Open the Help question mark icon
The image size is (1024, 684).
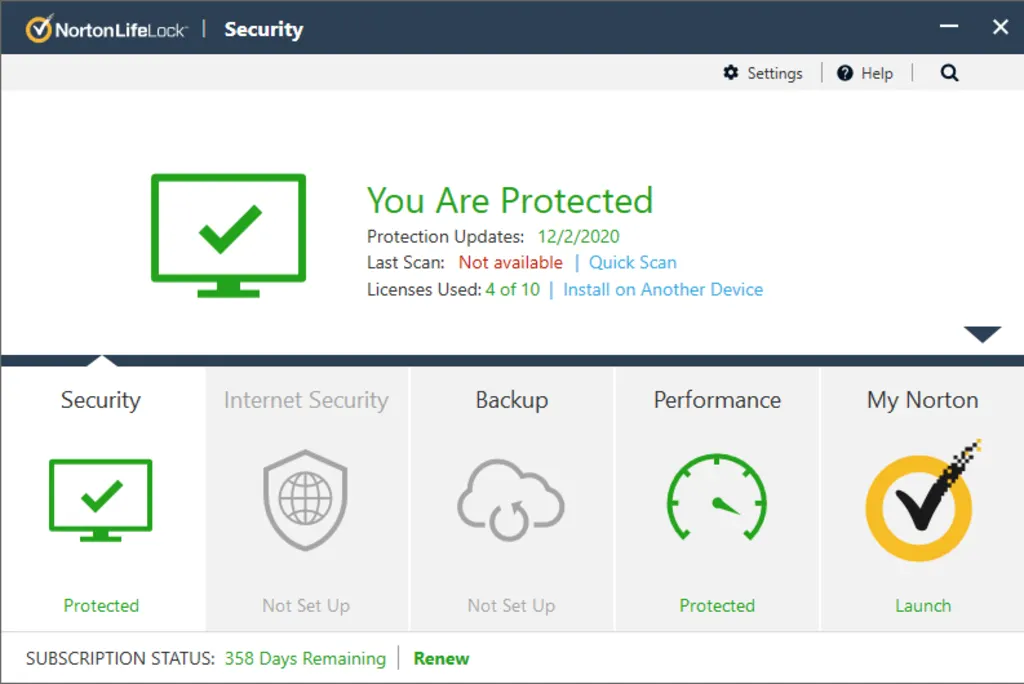[846, 72]
